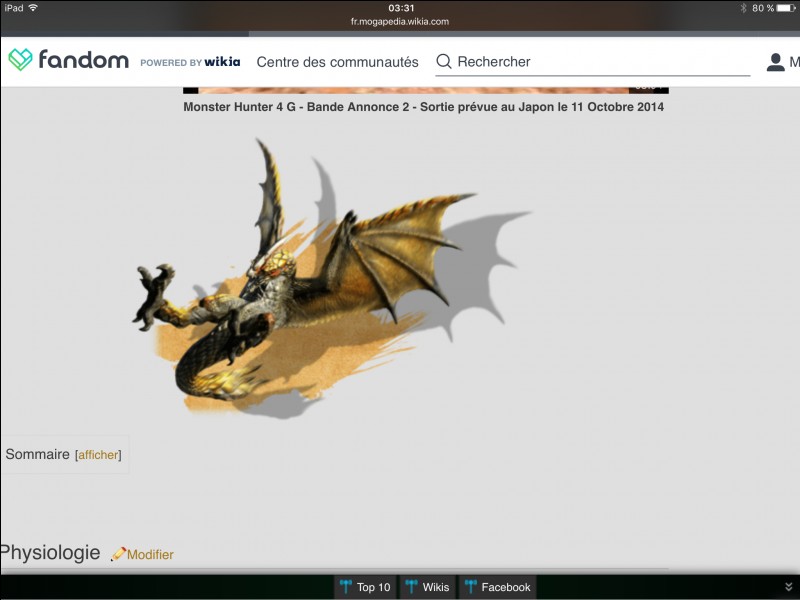Tap the fr.mogapedia.wikia.com address bar
This screenshot has width=800, height=600.
point(400,22)
